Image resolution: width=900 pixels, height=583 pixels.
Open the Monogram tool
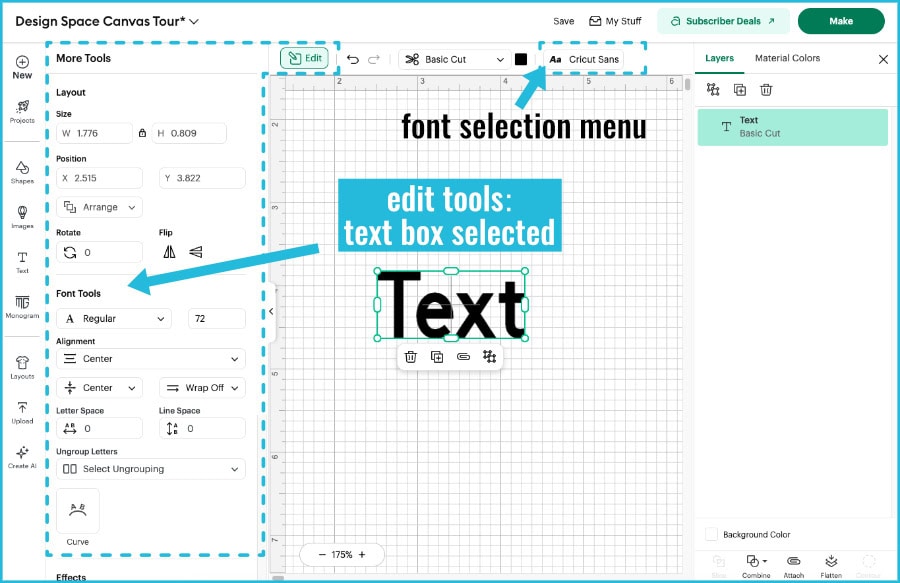pyautogui.click(x=22, y=307)
